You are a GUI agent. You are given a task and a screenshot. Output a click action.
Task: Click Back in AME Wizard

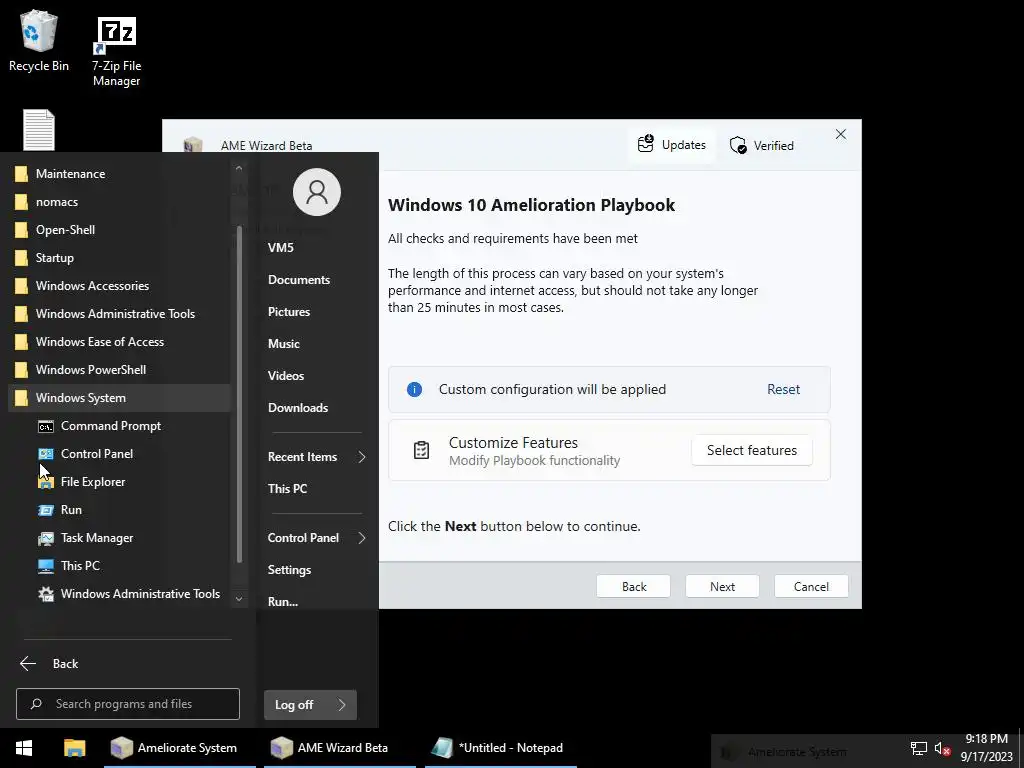633,586
